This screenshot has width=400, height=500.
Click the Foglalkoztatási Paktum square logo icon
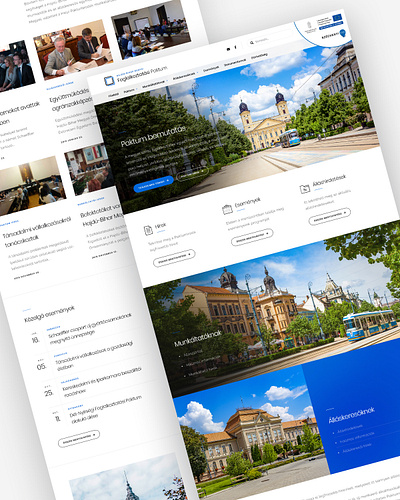(x=109, y=81)
